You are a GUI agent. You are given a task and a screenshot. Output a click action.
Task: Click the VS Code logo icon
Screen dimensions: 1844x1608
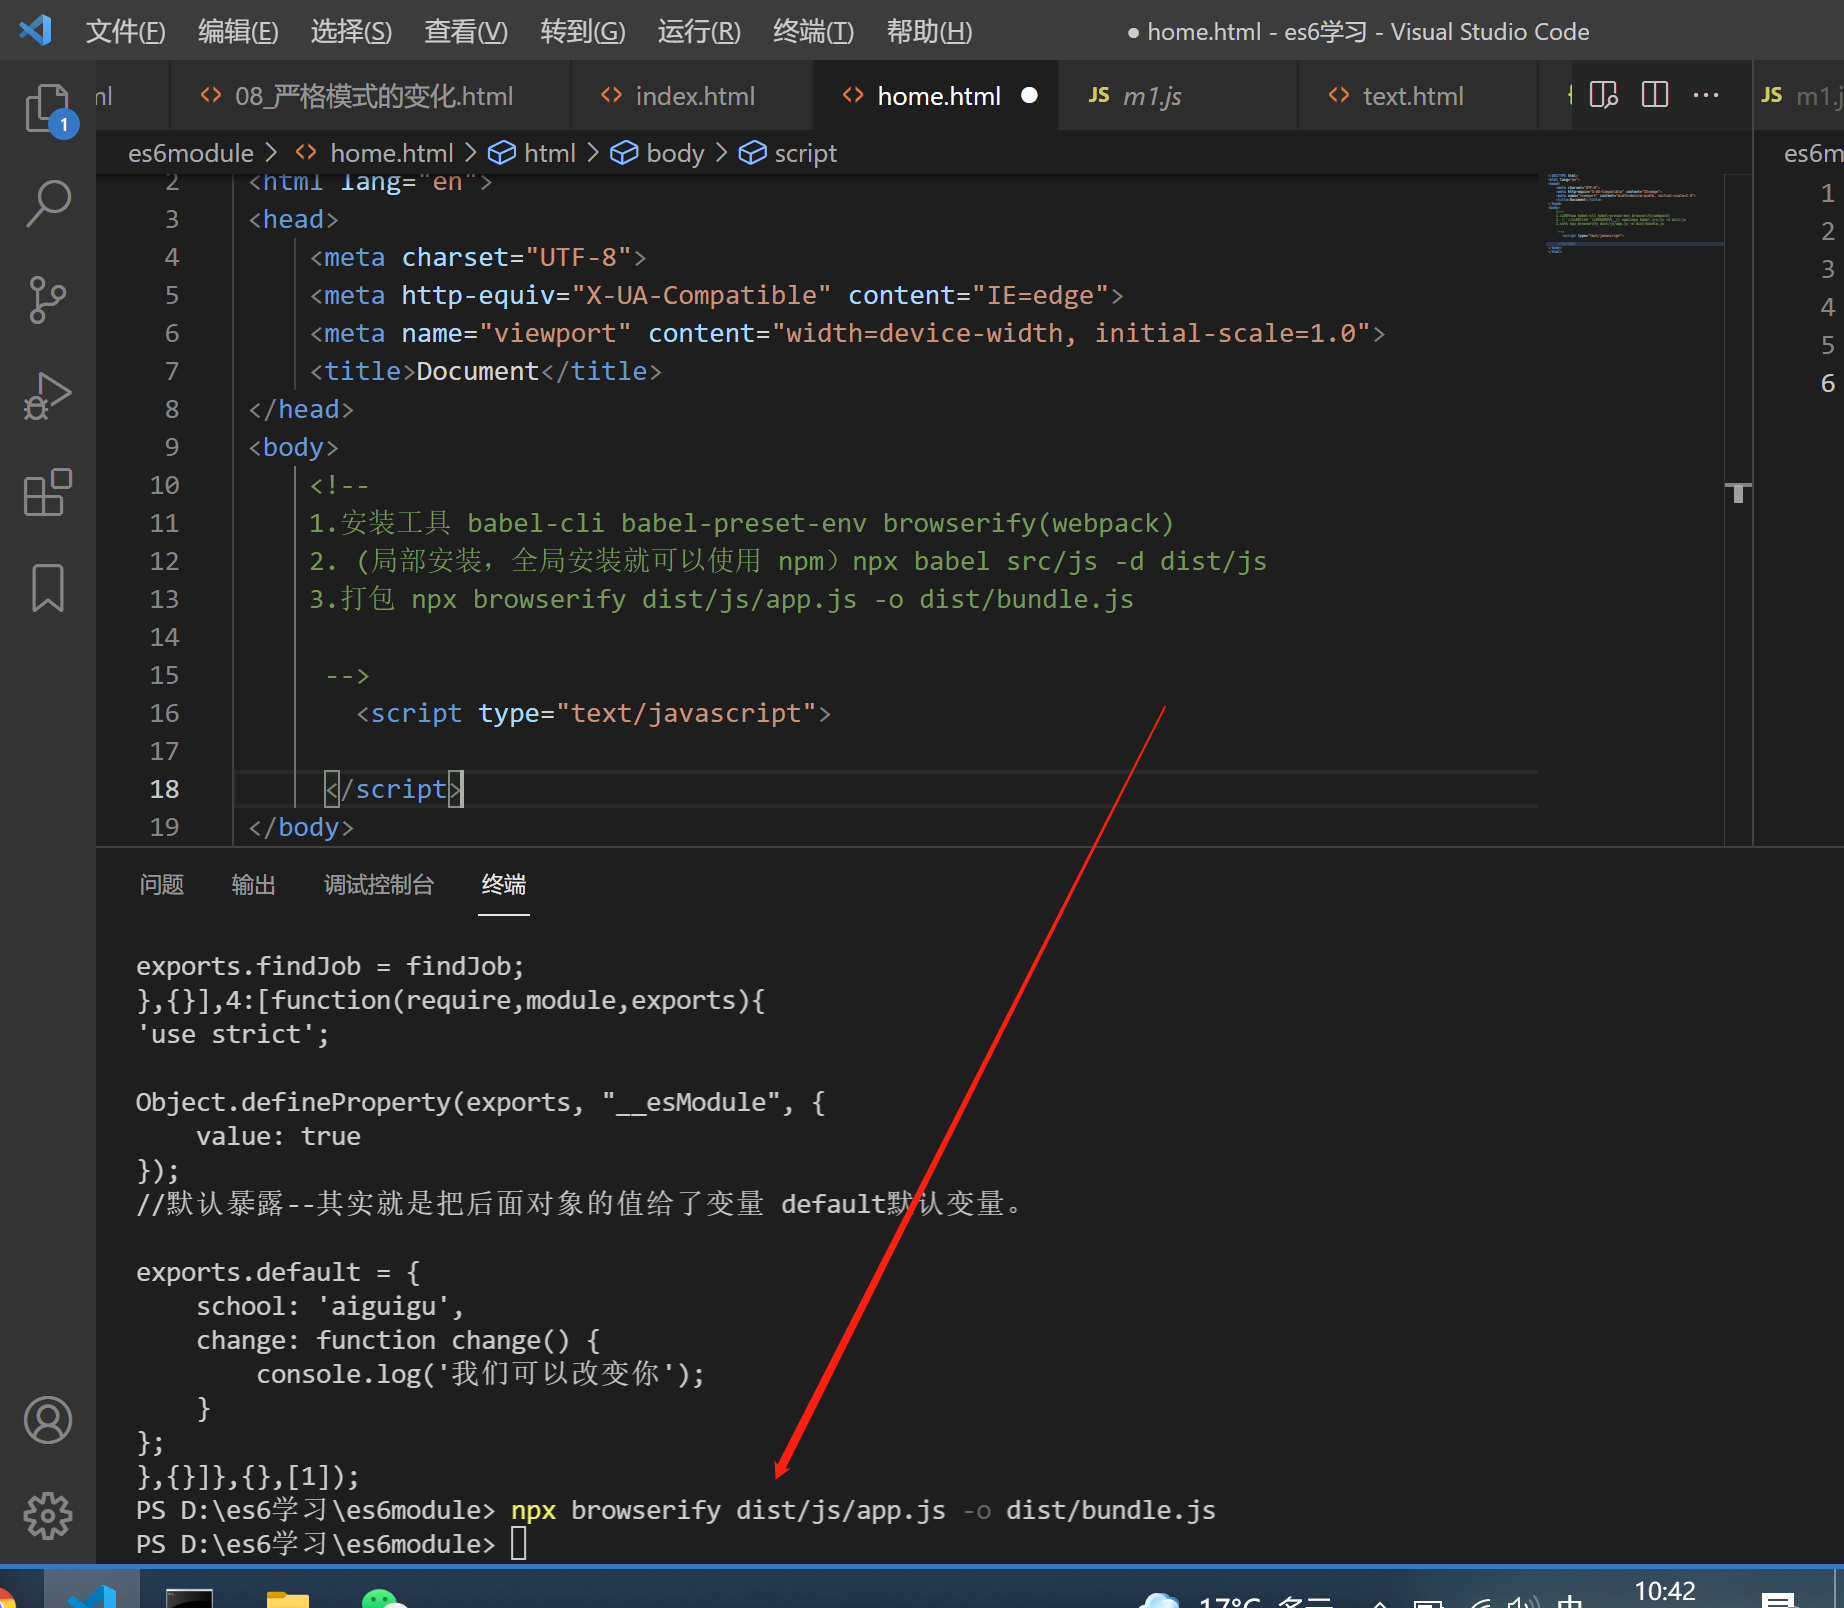[x=35, y=30]
